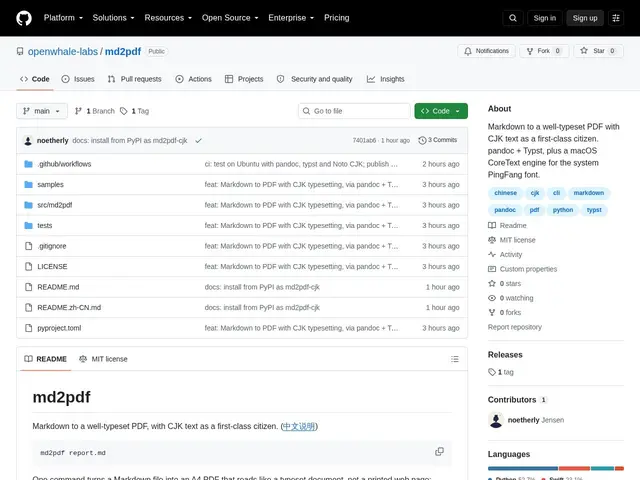Click the chinese topic tag

tap(505, 193)
